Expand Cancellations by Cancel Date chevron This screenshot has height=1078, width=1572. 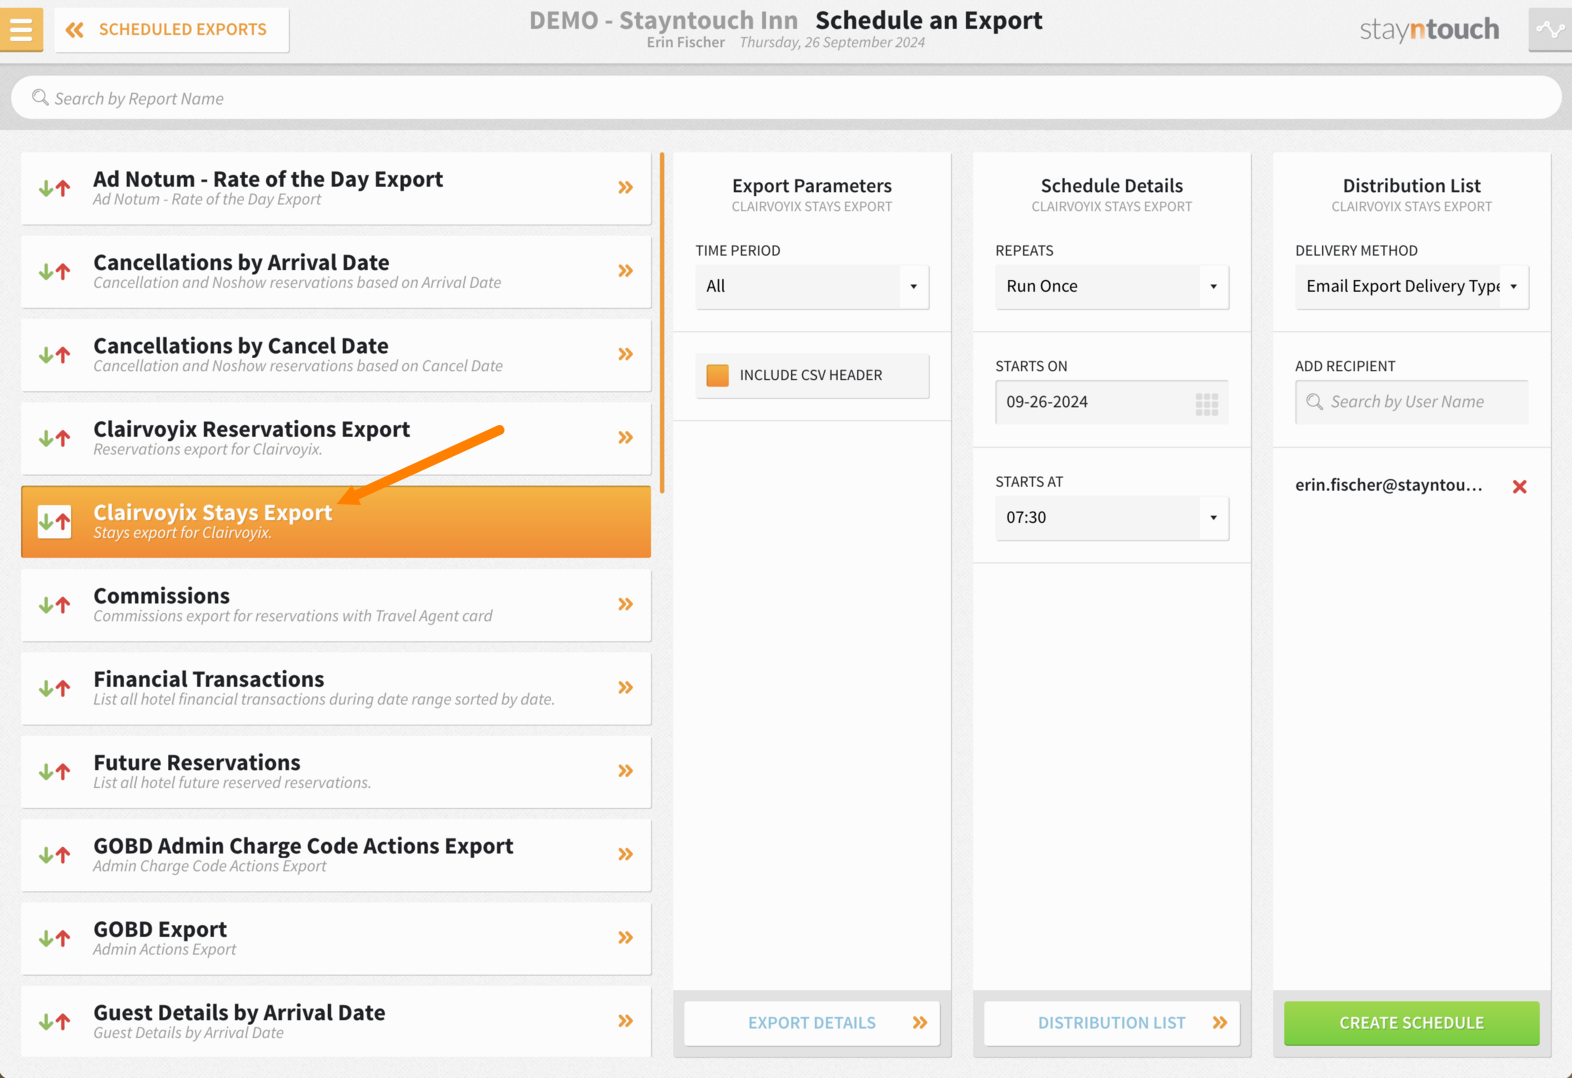click(626, 354)
